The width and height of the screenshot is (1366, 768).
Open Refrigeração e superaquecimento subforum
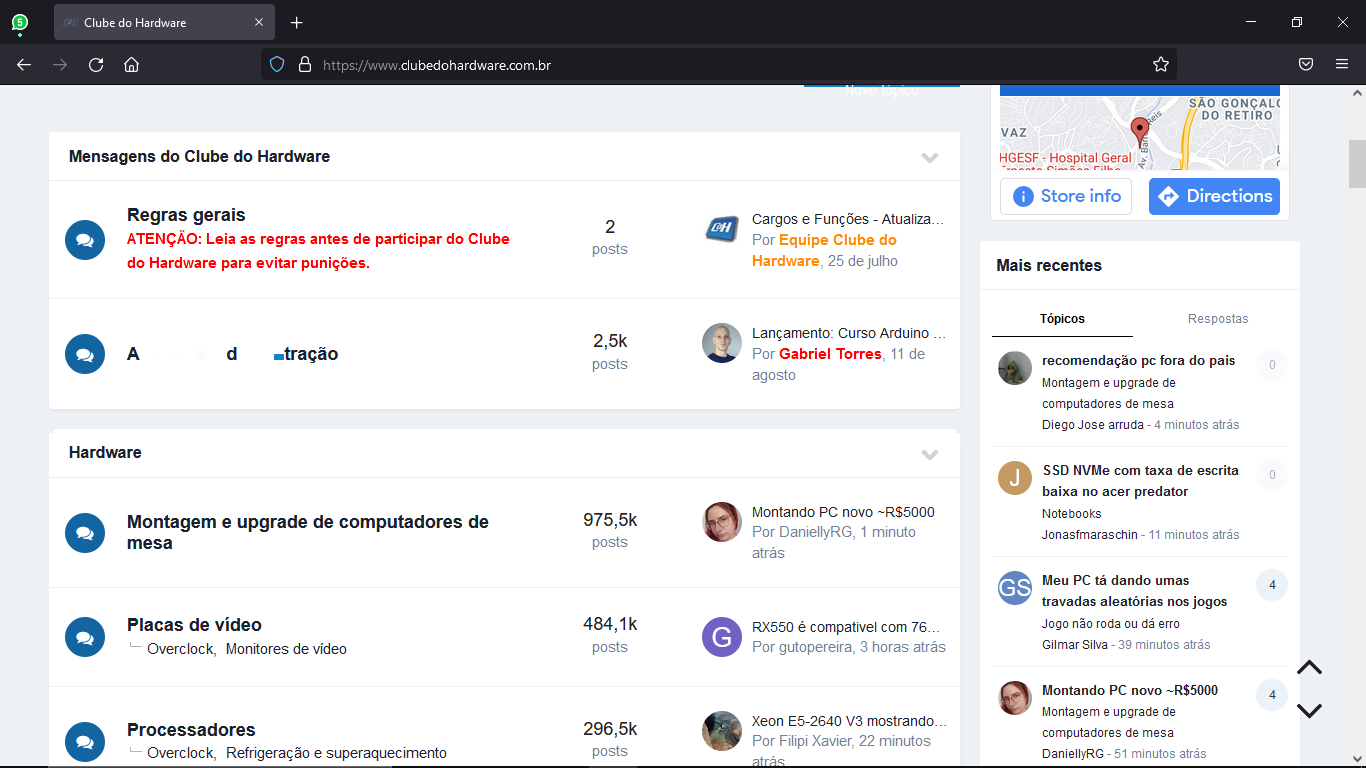pos(336,753)
